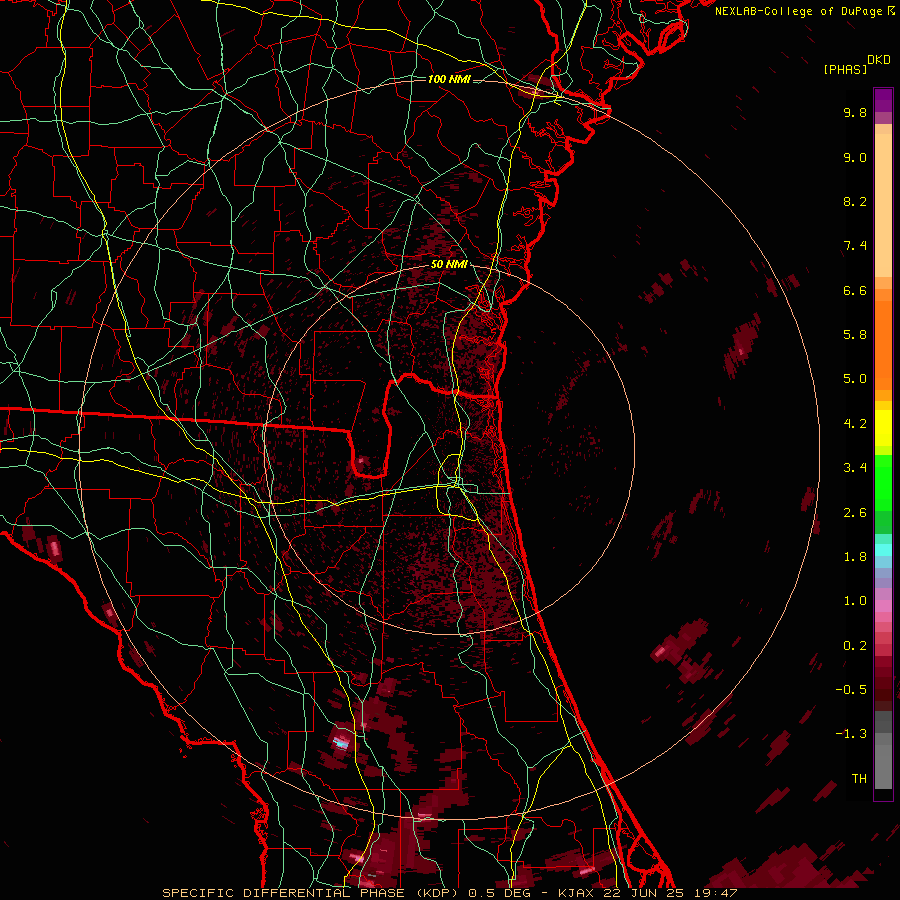
Task: Click the 0.2 scale value
Action: [855, 646]
